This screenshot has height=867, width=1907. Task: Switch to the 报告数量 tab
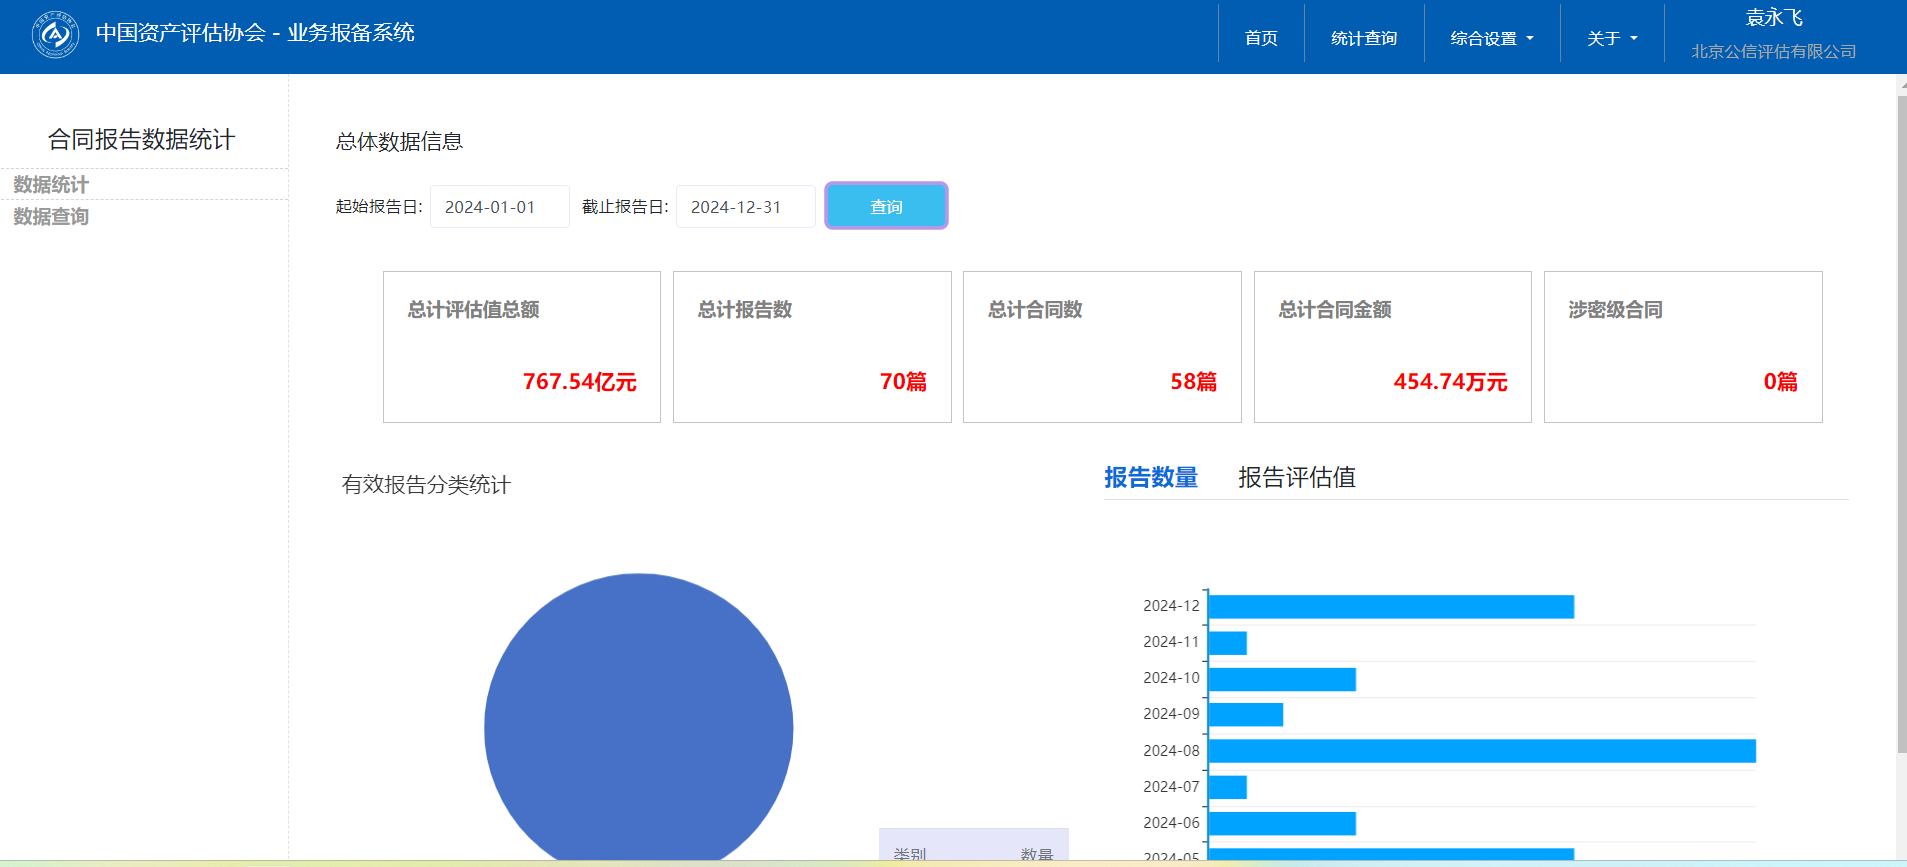click(1150, 478)
